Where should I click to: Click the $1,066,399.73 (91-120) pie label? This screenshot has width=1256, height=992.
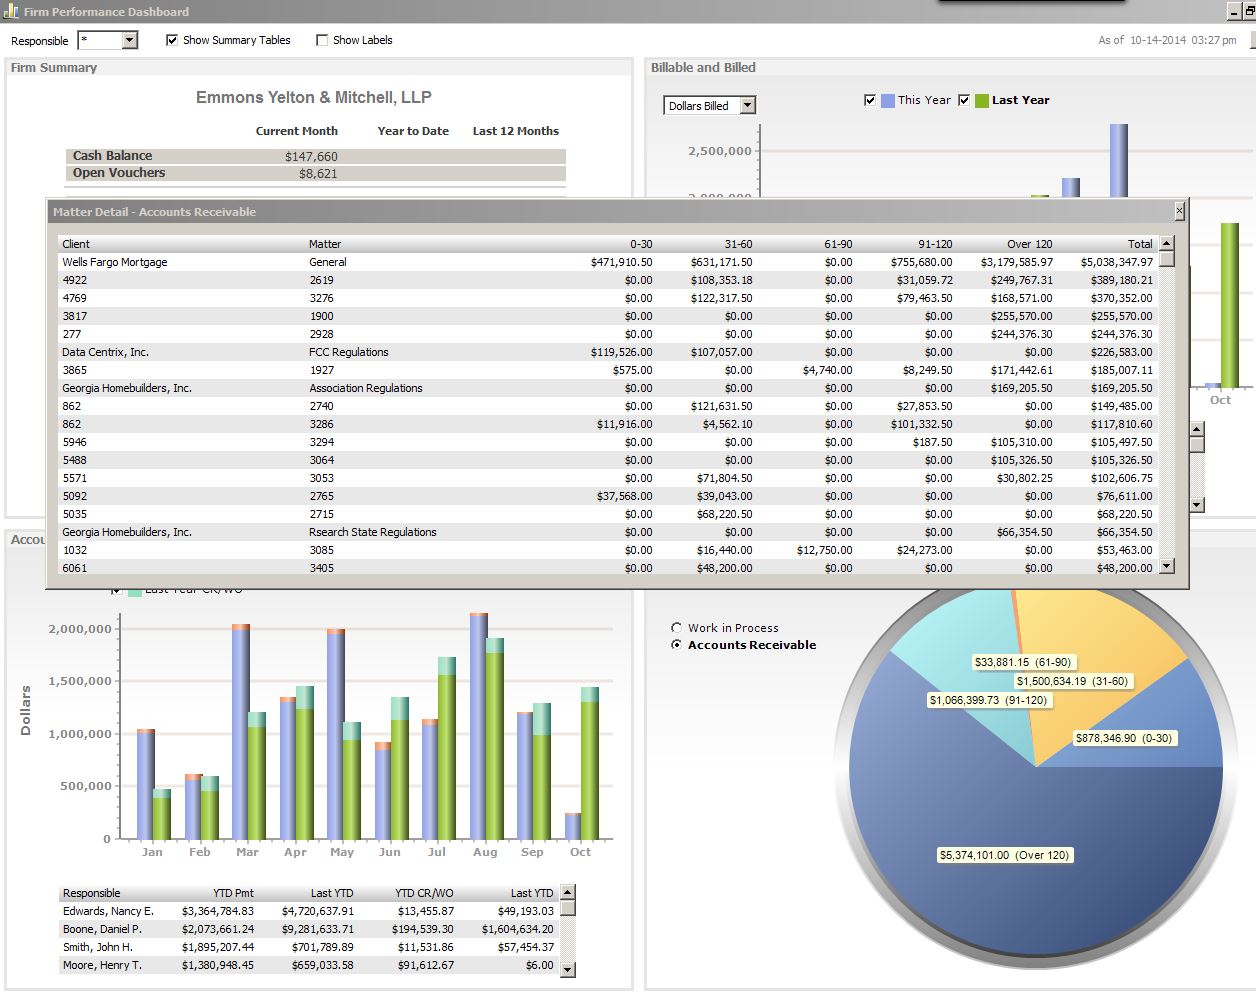tap(988, 700)
